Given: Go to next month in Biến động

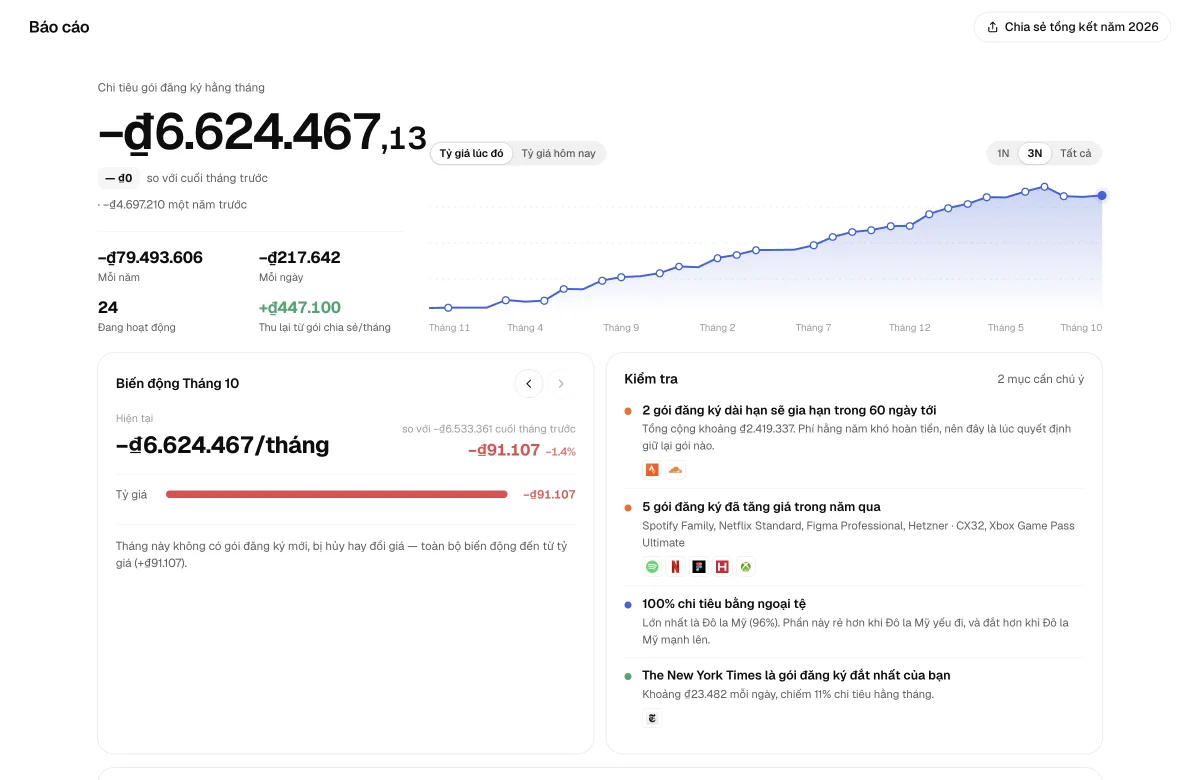Looking at the screenshot, I should (561, 383).
